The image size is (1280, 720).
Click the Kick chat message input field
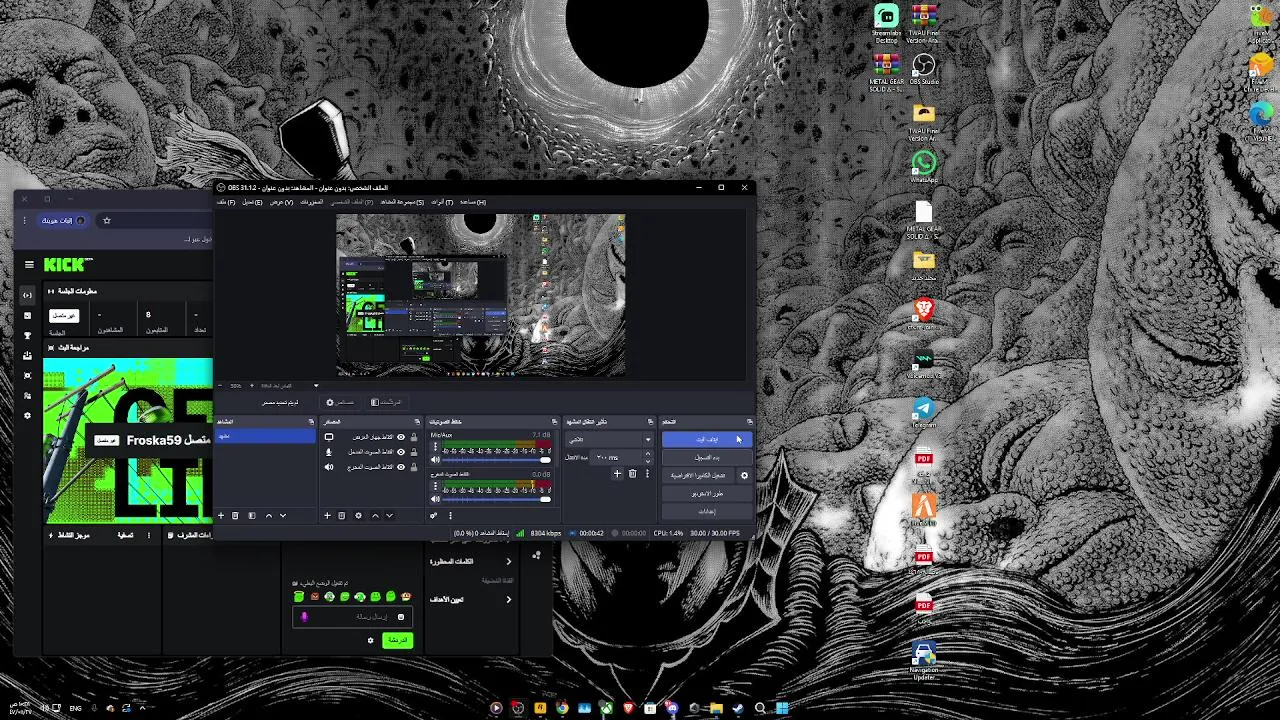[x=353, y=617]
